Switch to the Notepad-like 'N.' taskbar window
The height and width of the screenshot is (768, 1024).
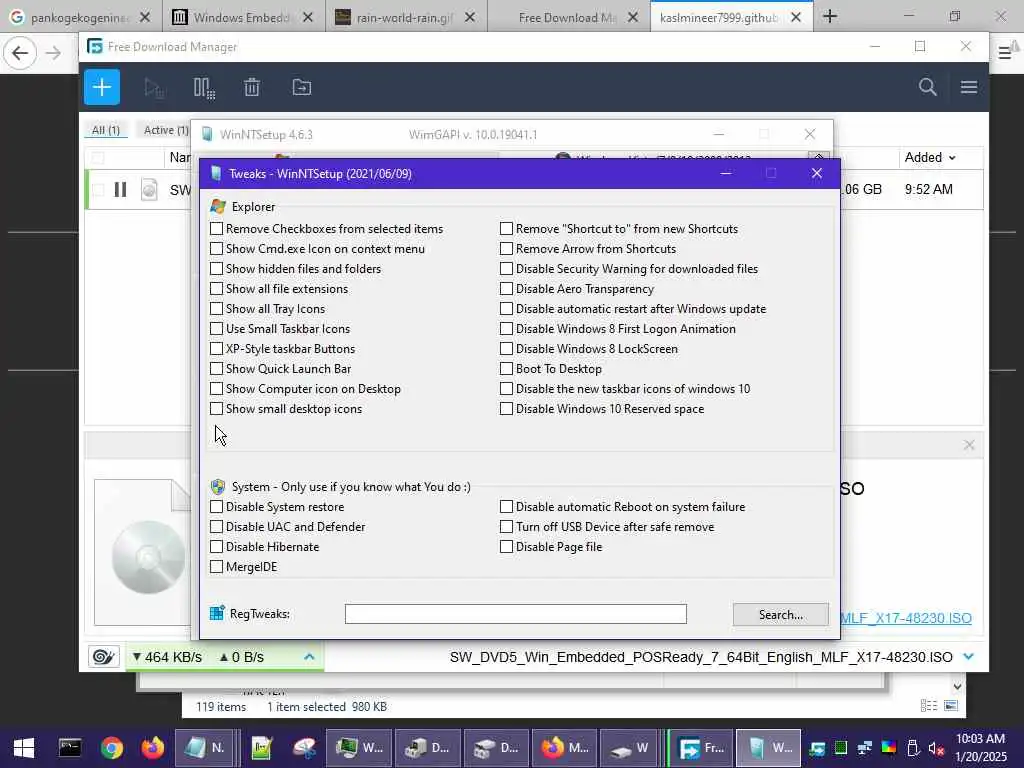click(204, 748)
